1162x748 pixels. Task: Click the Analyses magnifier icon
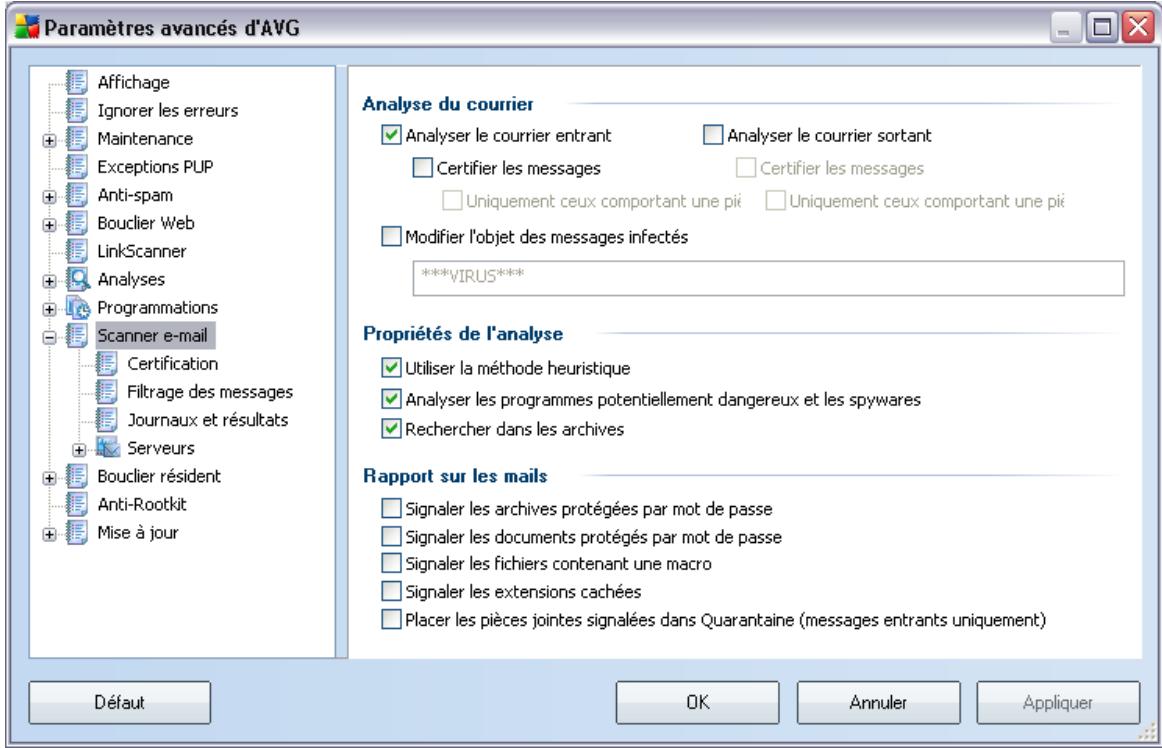[x=78, y=279]
